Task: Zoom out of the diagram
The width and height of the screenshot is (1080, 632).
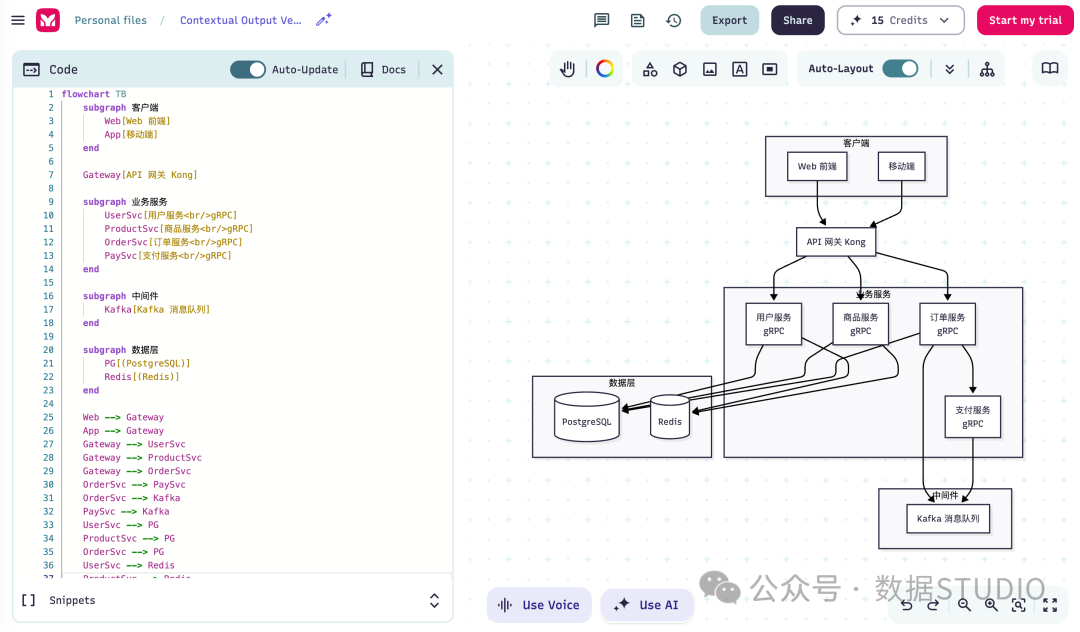Action: pos(964,605)
